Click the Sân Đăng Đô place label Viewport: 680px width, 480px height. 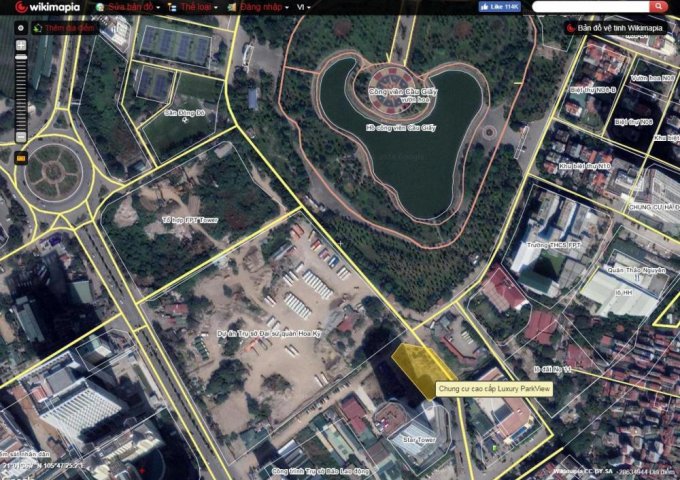(185, 113)
